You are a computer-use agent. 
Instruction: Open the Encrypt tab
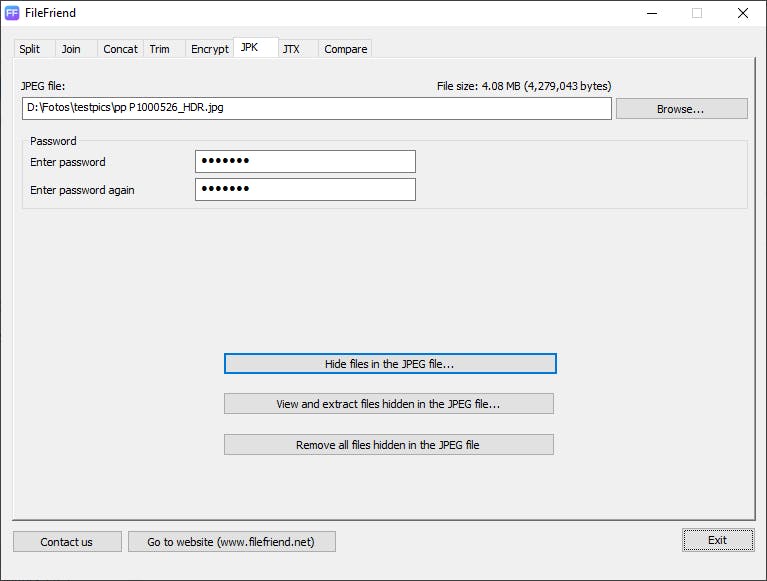pyautogui.click(x=210, y=49)
